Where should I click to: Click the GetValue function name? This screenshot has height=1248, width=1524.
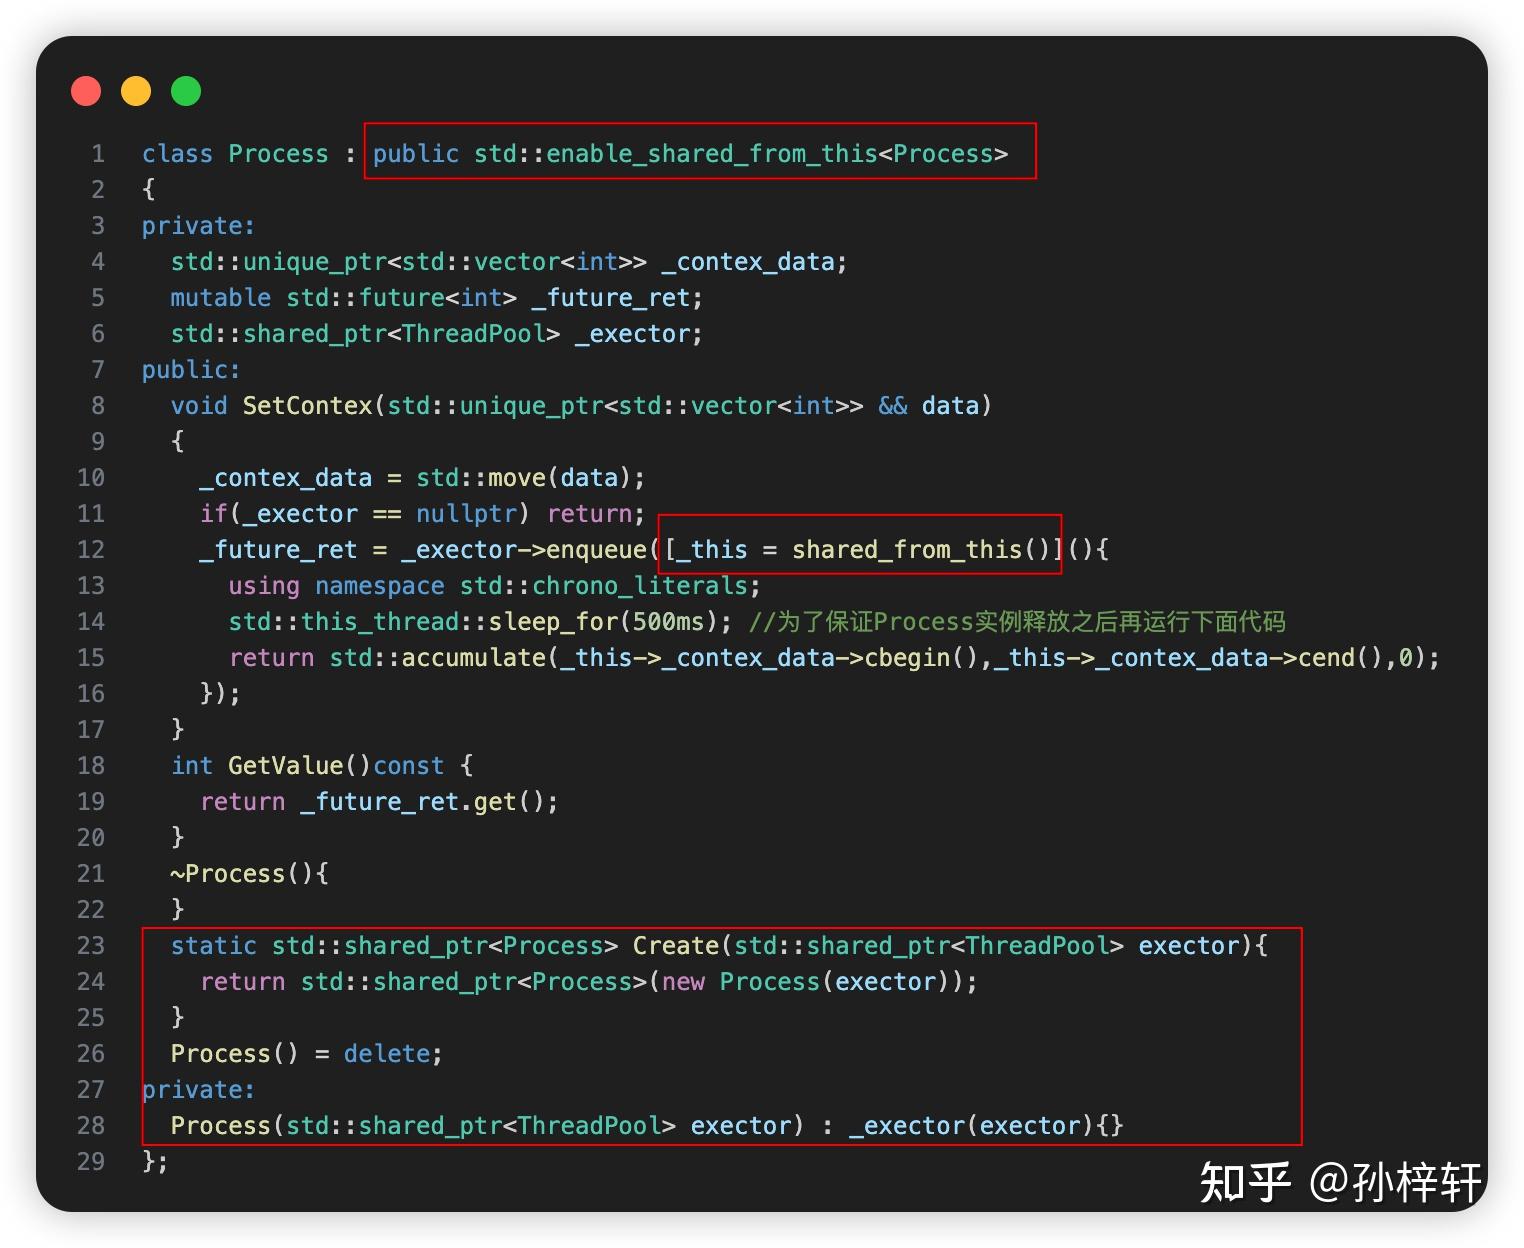point(284,765)
